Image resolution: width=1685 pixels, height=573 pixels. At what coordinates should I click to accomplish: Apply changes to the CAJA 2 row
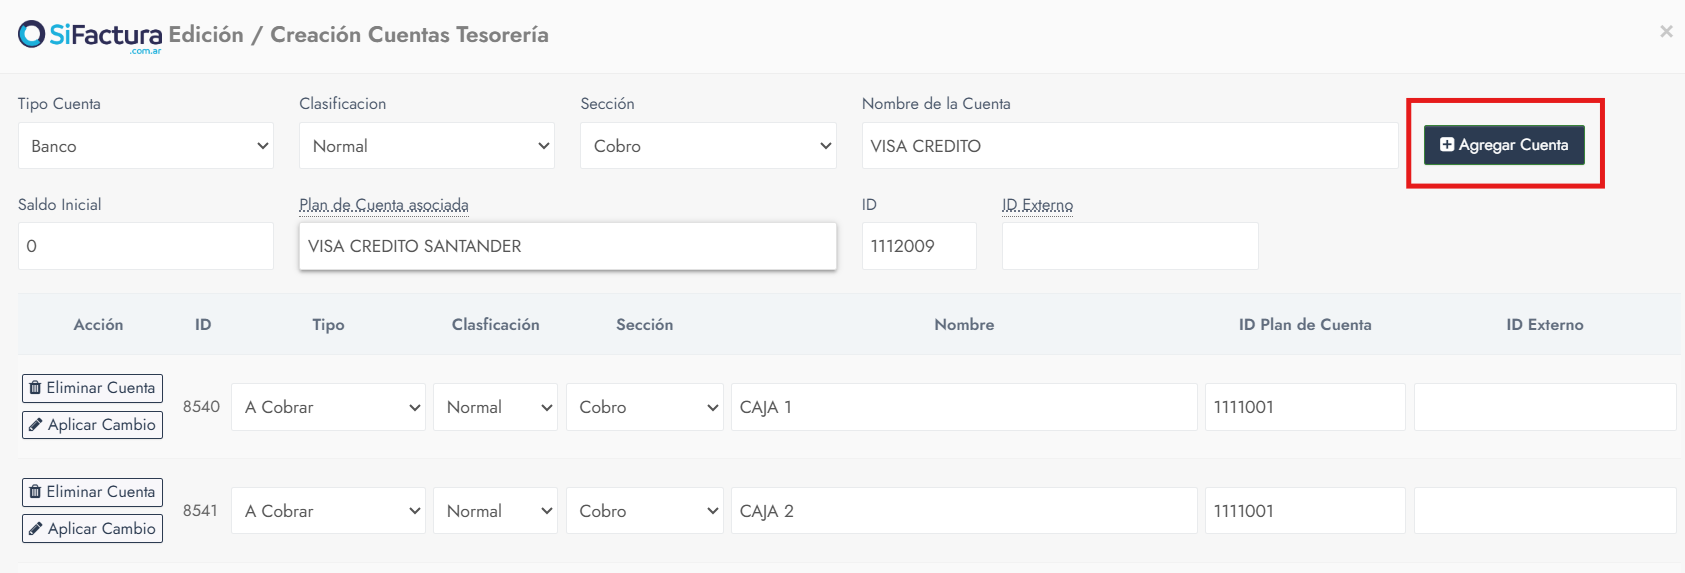click(x=92, y=529)
